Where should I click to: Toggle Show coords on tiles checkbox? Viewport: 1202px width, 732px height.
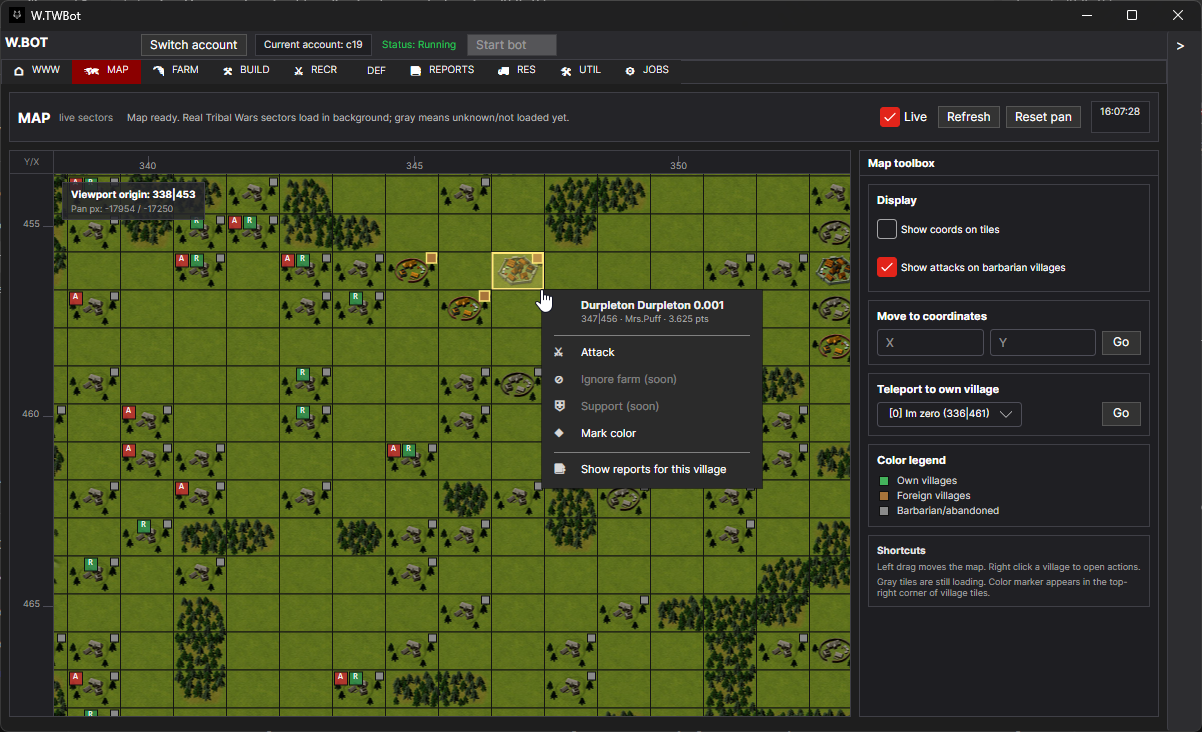(x=887, y=229)
